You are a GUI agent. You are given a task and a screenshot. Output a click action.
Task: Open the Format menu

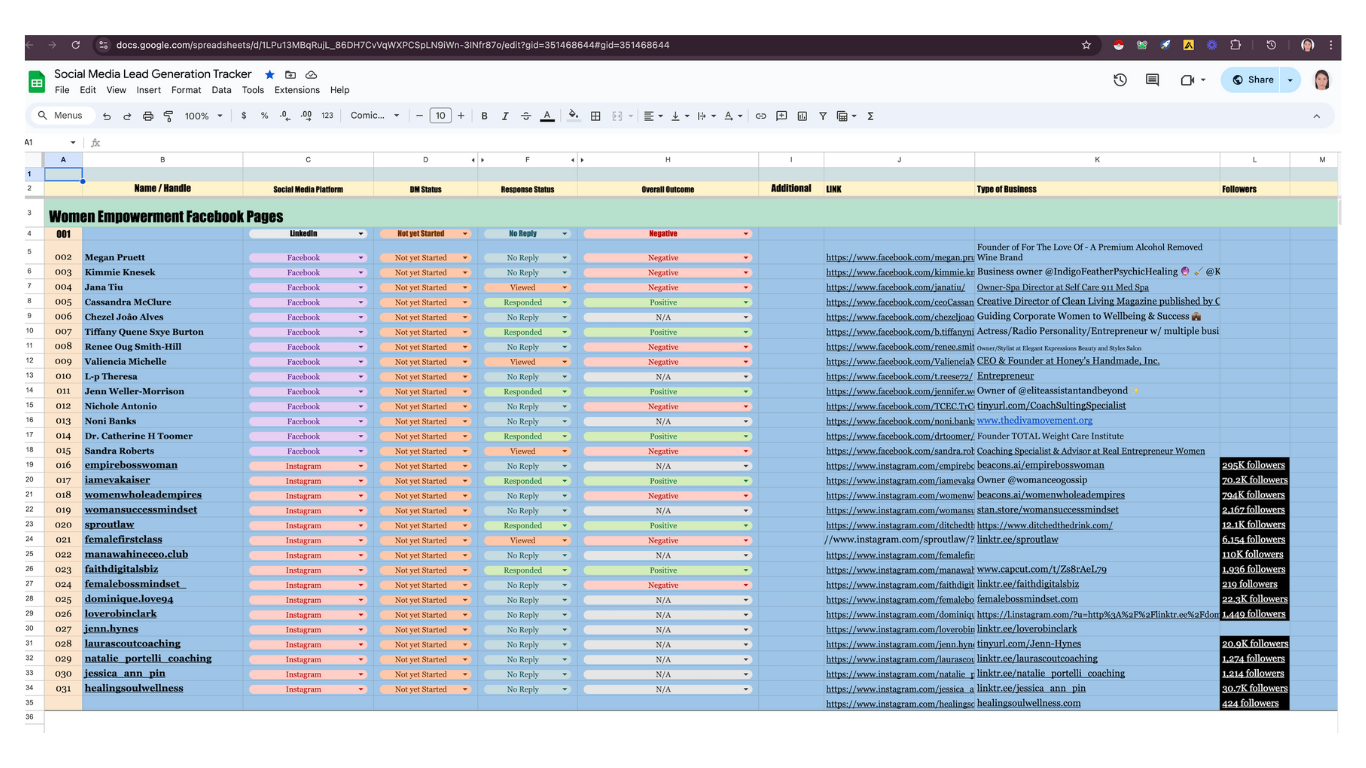pyautogui.click(x=186, y=90)
